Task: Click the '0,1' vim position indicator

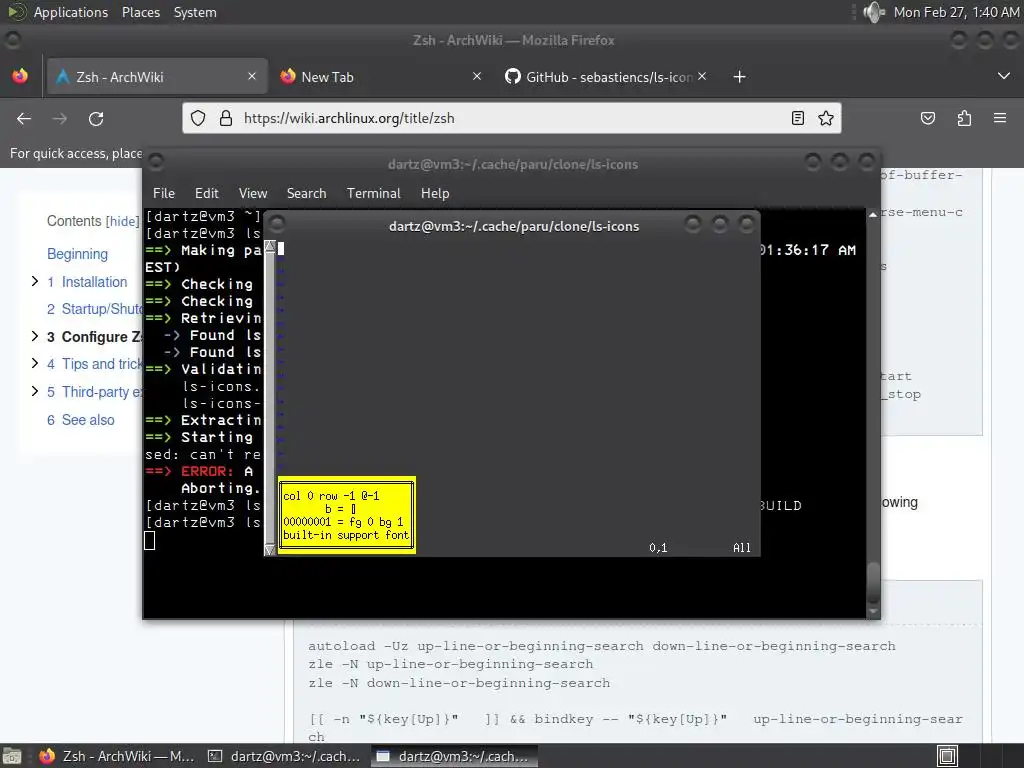Action: pos(658,548)
